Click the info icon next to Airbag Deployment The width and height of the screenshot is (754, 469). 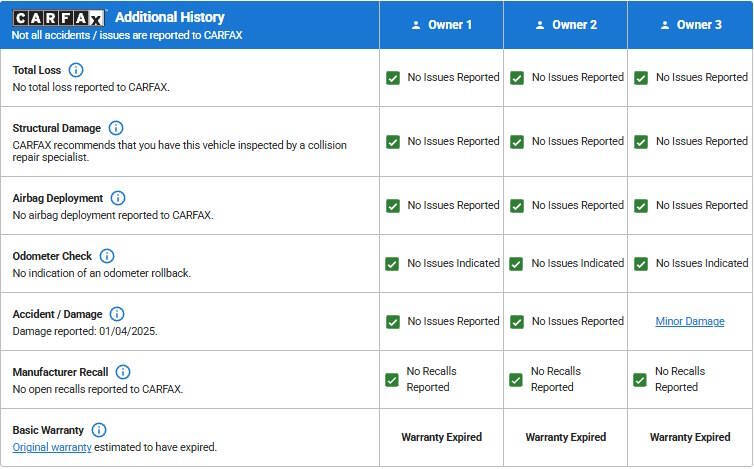[118, 198]
